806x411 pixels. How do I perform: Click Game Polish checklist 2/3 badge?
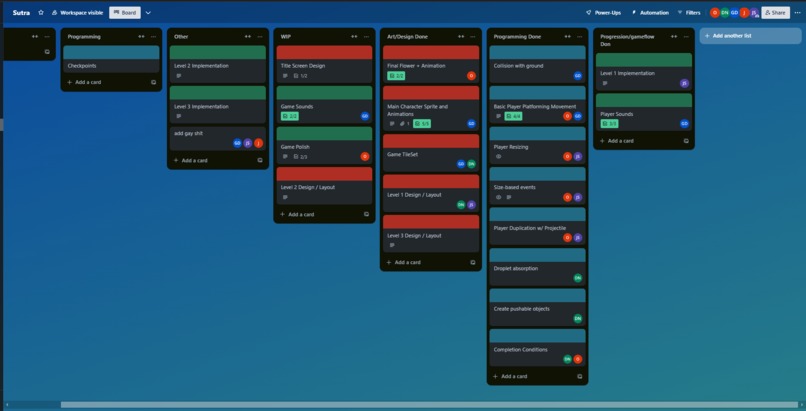click(x=300, y=157)
